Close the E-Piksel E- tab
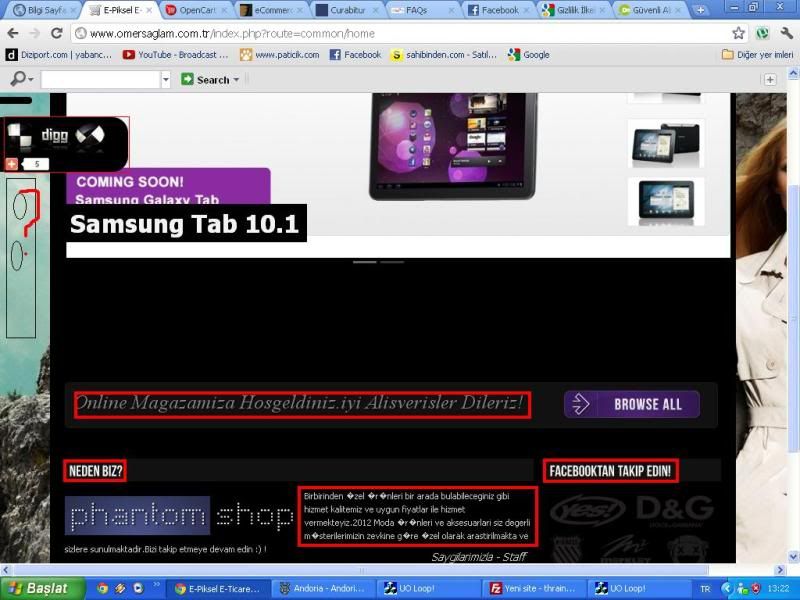Viewport: 800px width, 600px height. tap(148, 10)
